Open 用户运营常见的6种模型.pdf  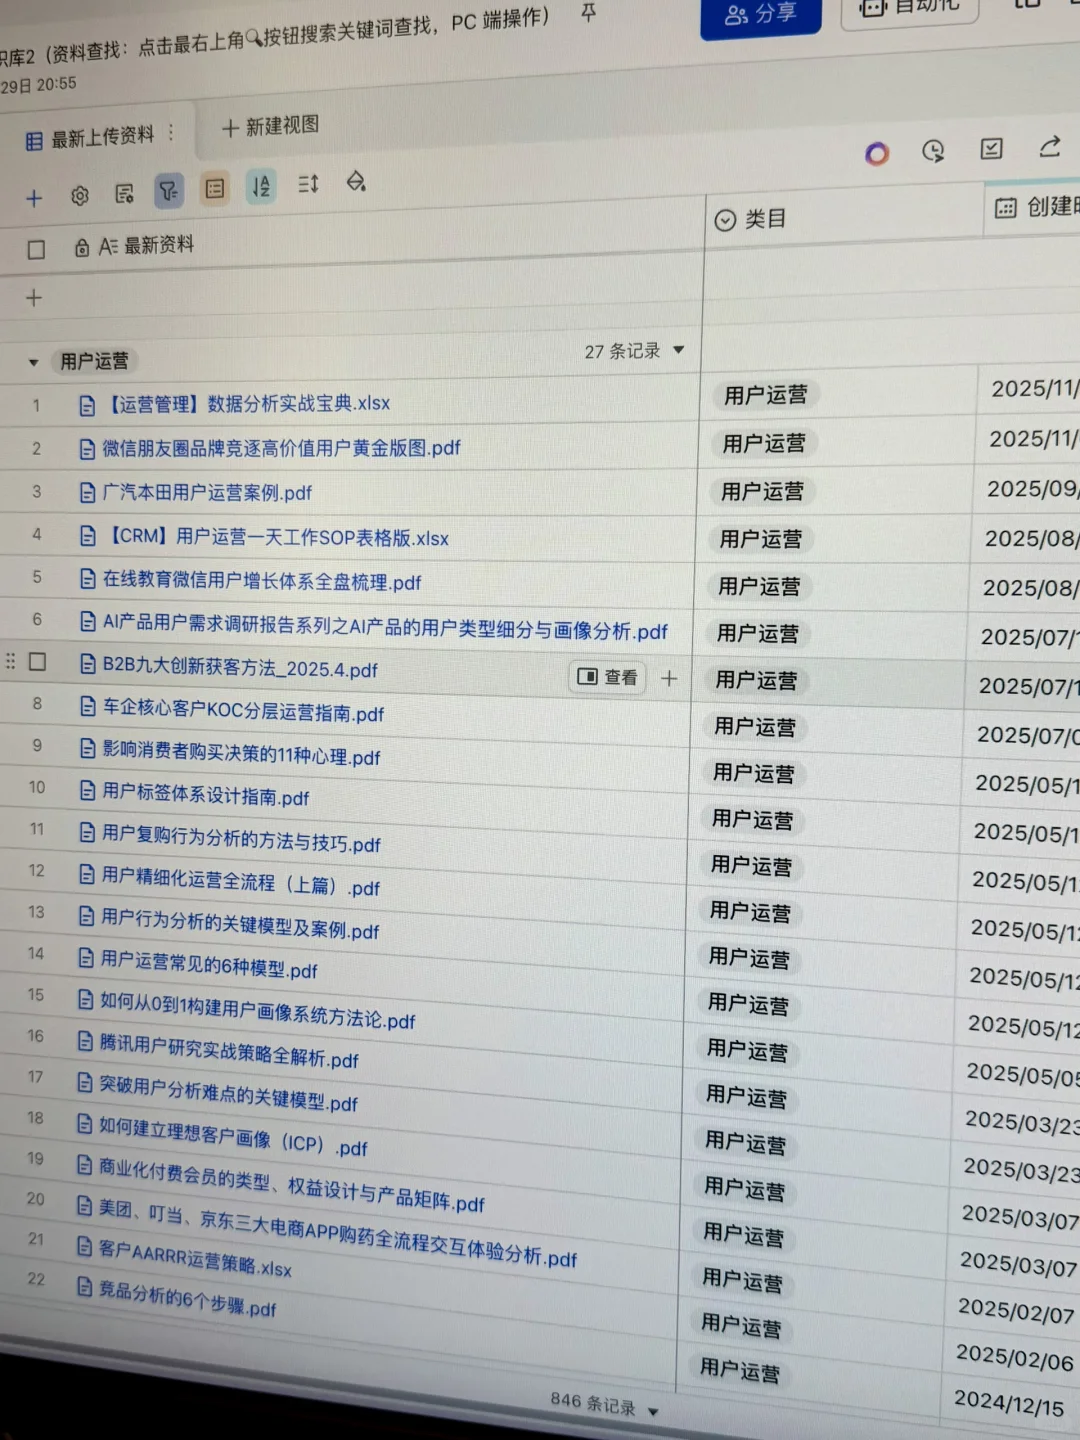coord(208,966)
